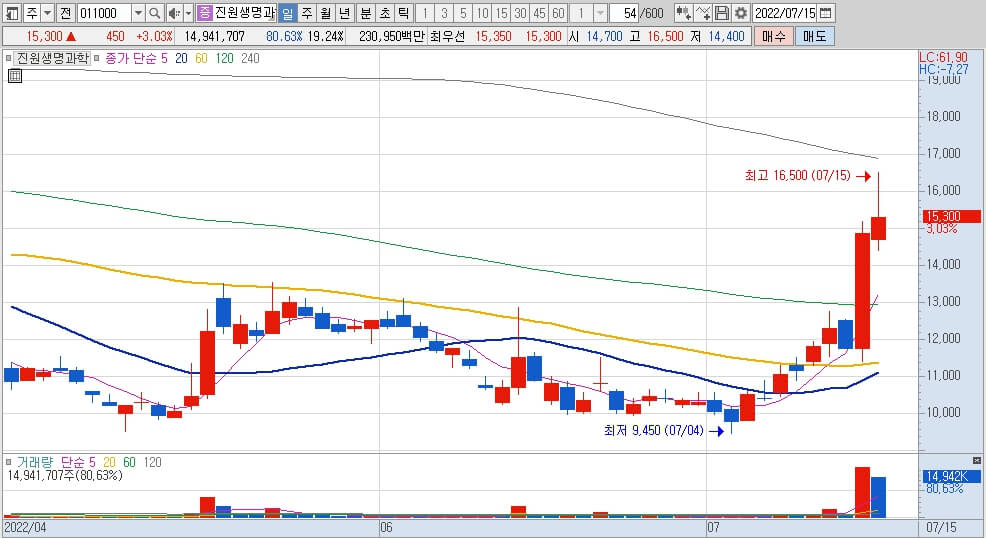Image resolution: width=986 pixels, height=538 pixels.
Task: Click the data grid icon below stock name
Action: [15, 76]
